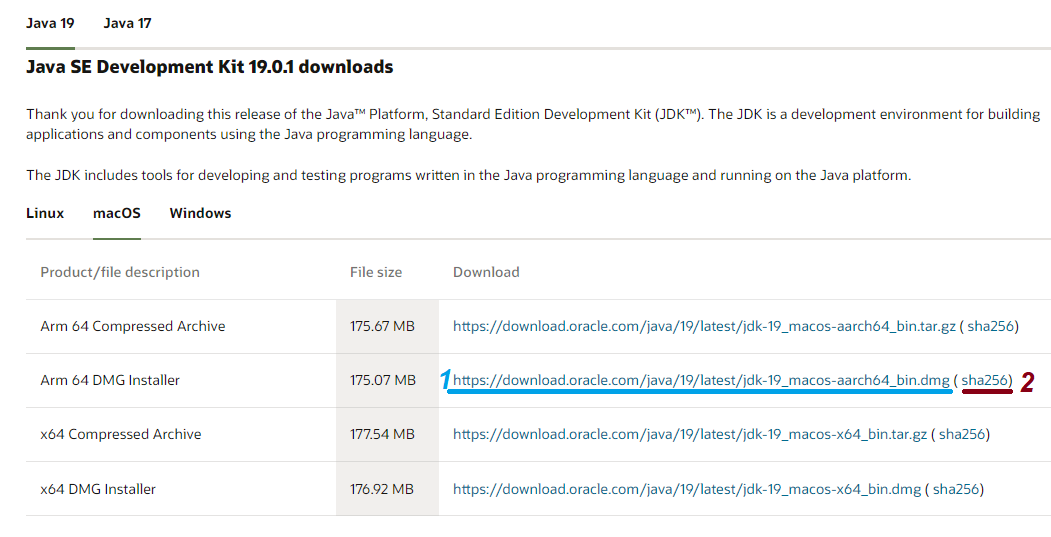Select the Windows platform tab
The image size is (1051, 537).
click(200, 213)
